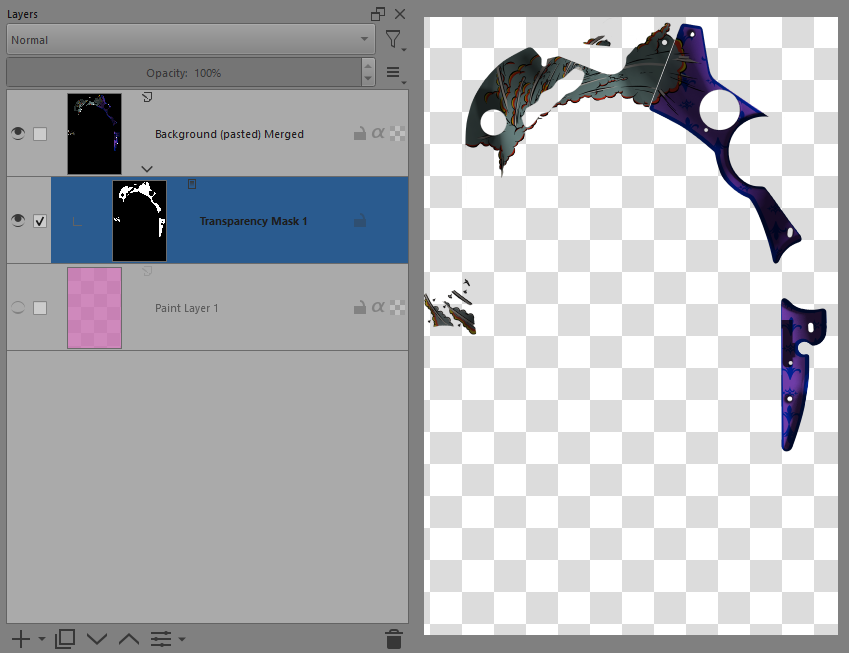Move the layer or mask up
The image size is (849, 653).
[x=129, y=639]
